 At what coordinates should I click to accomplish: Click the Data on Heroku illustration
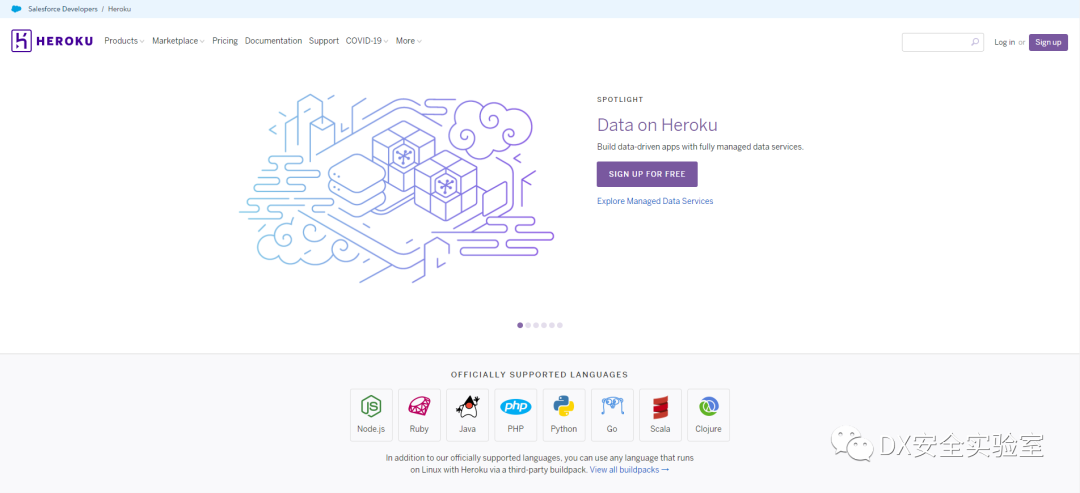(397, 189)
